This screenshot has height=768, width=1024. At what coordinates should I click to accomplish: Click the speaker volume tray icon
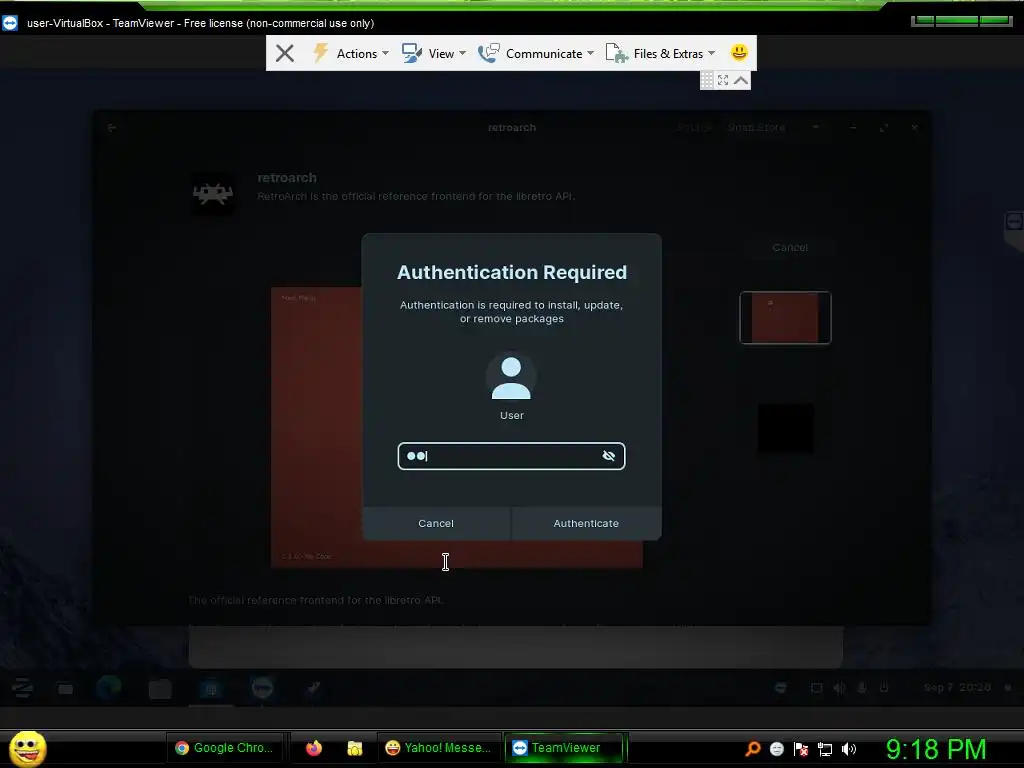[x=849, y=749]
